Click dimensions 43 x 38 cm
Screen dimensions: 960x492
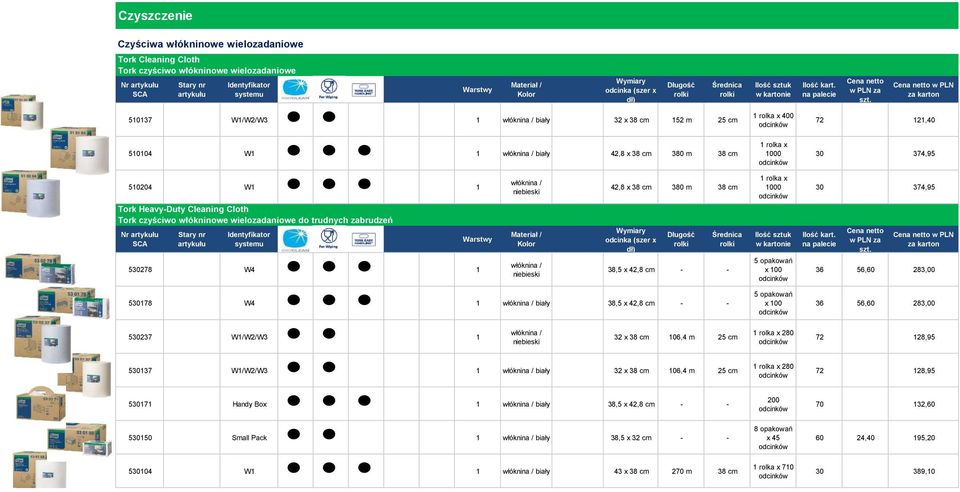coord(631,472)
